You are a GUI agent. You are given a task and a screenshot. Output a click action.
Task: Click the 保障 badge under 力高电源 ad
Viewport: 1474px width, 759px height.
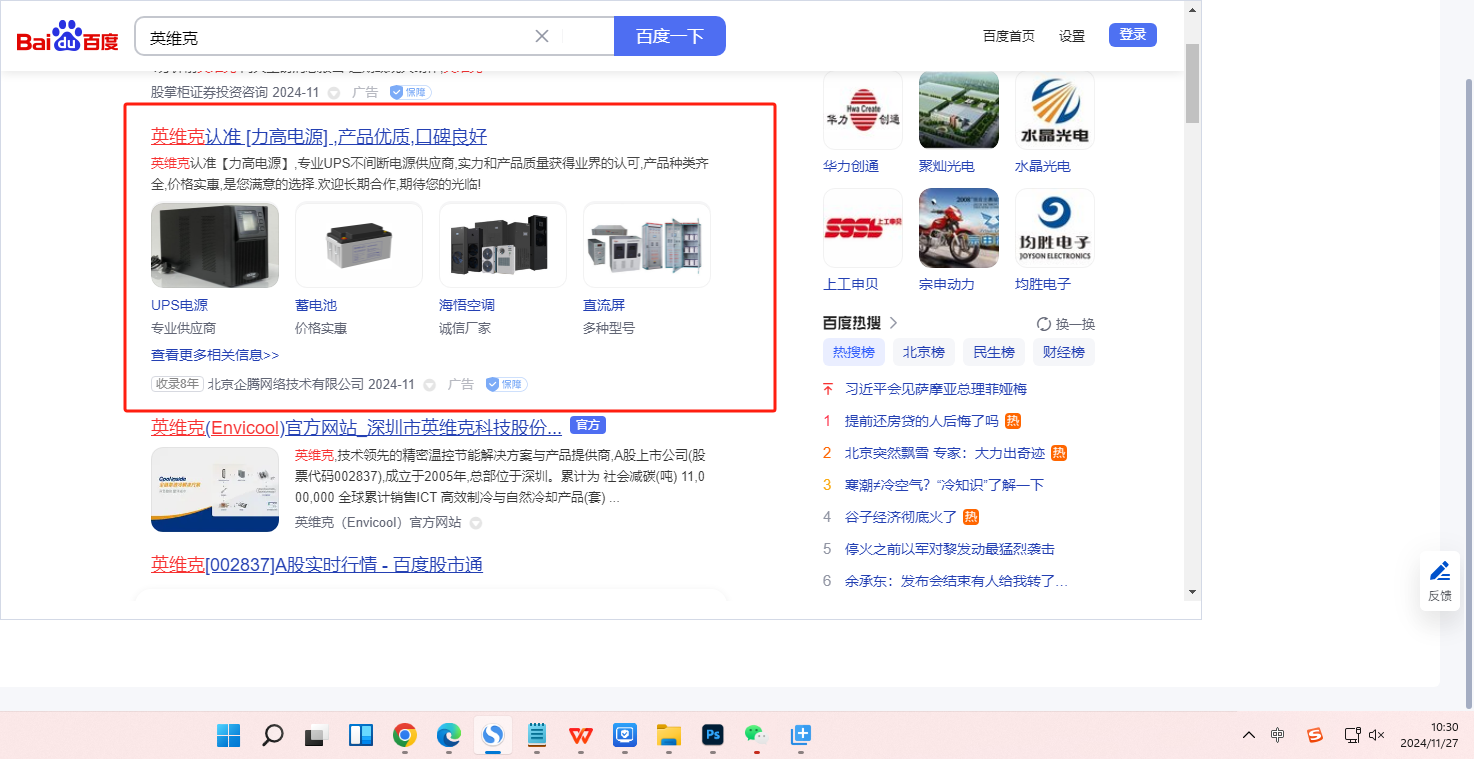(506, 384)
